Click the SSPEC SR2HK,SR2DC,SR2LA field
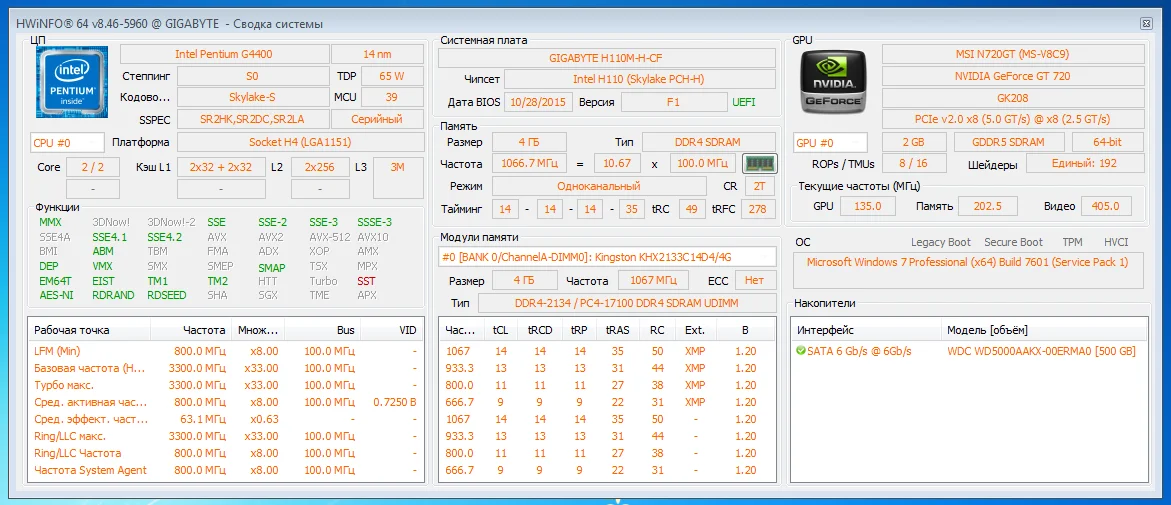The image size is (1171, 505). (x=252, y=119)
